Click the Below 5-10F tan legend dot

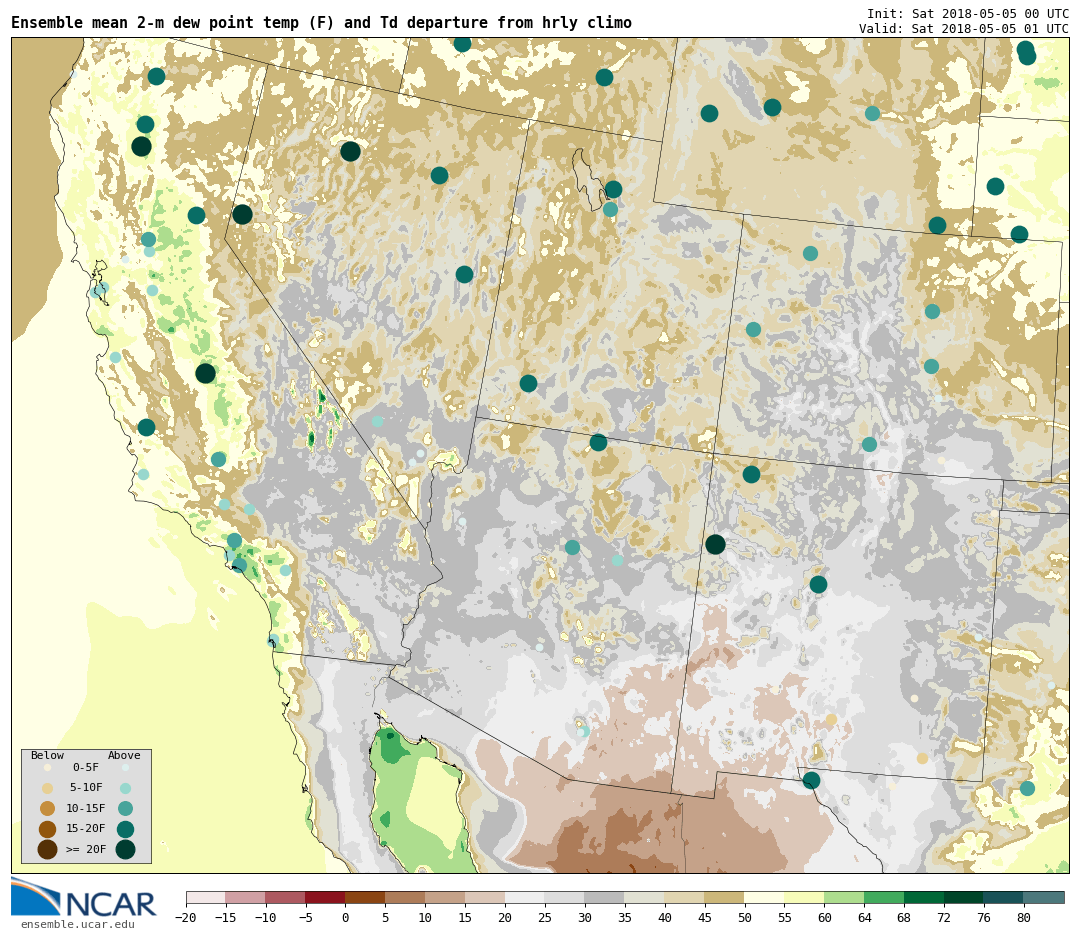[48, 788]
